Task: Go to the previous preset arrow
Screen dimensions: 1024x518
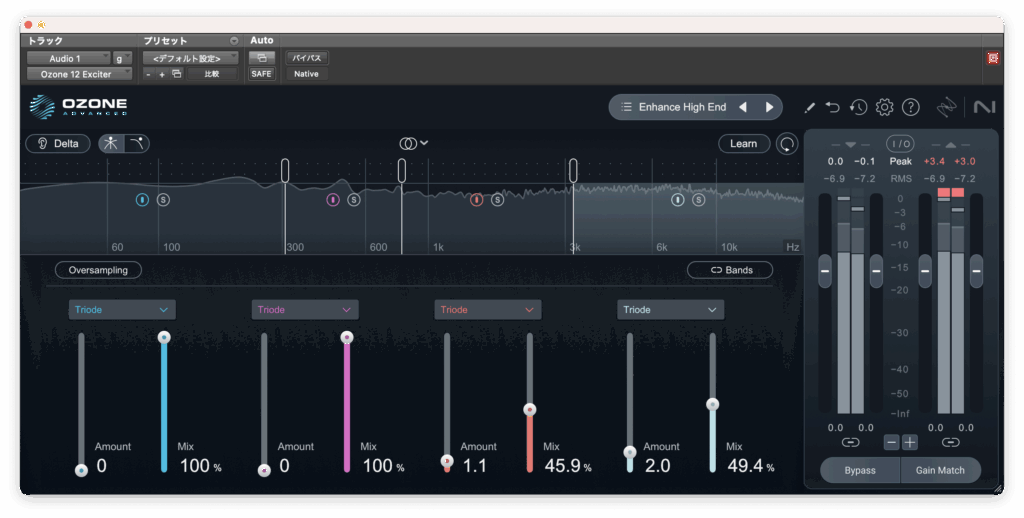Action: click(743, 107)
